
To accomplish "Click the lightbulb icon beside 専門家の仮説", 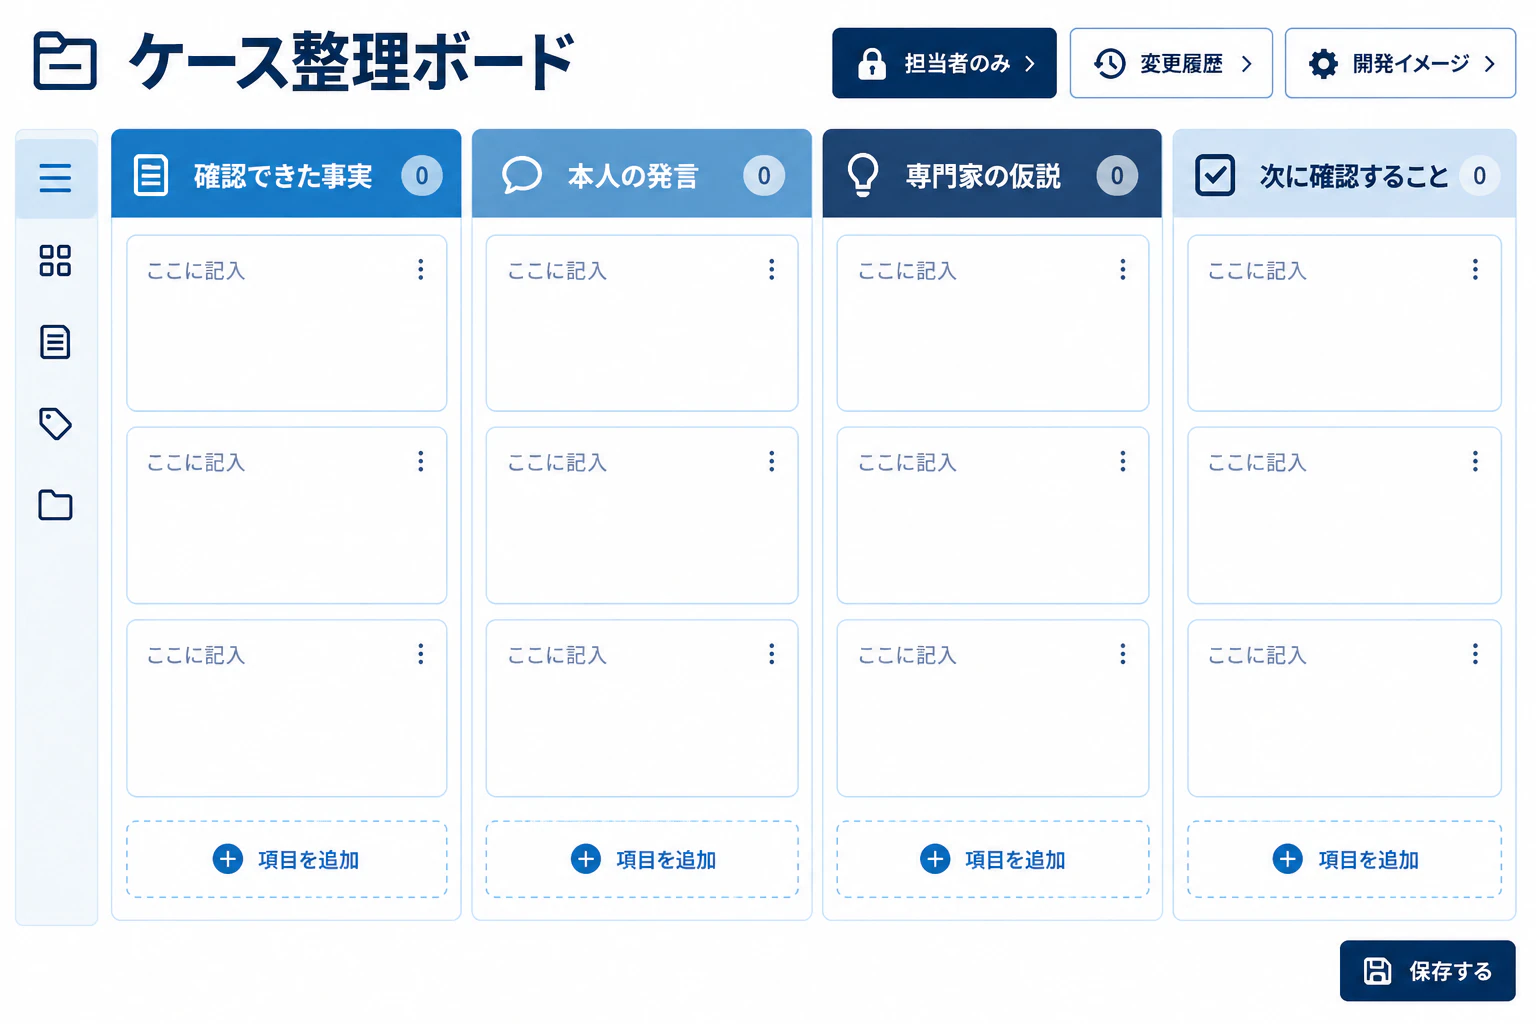I will [x=863, y=175].
